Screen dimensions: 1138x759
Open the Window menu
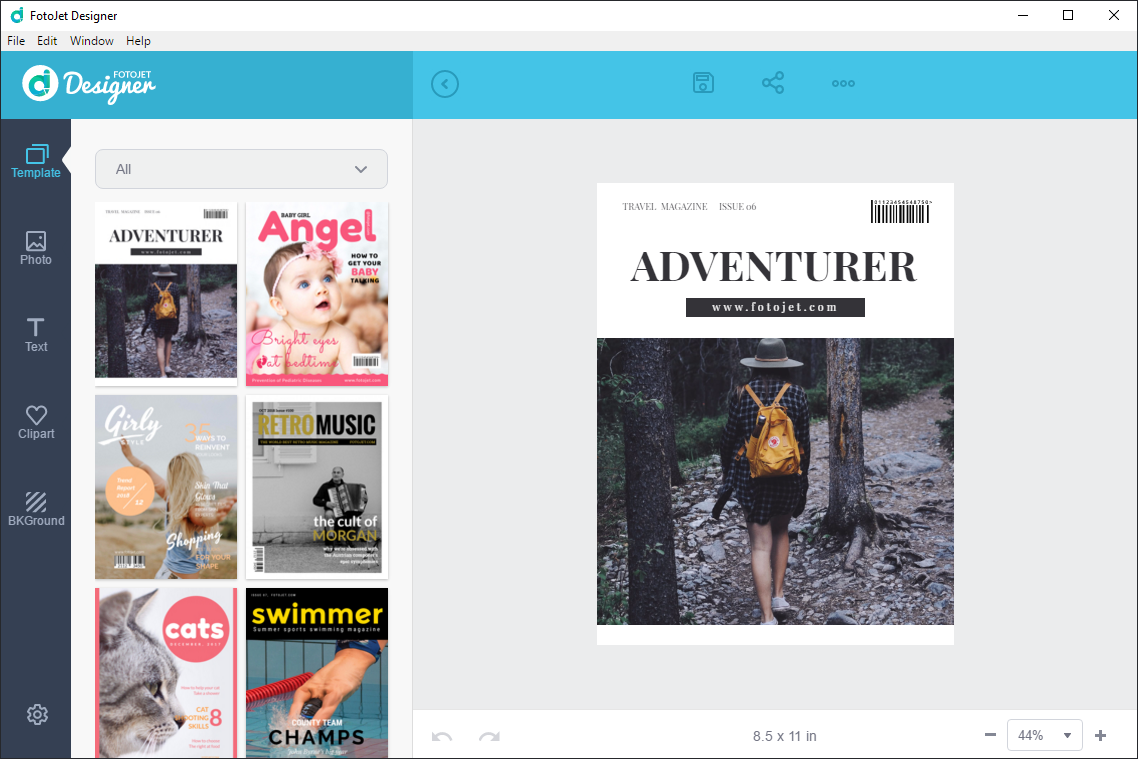pos(92,41)
